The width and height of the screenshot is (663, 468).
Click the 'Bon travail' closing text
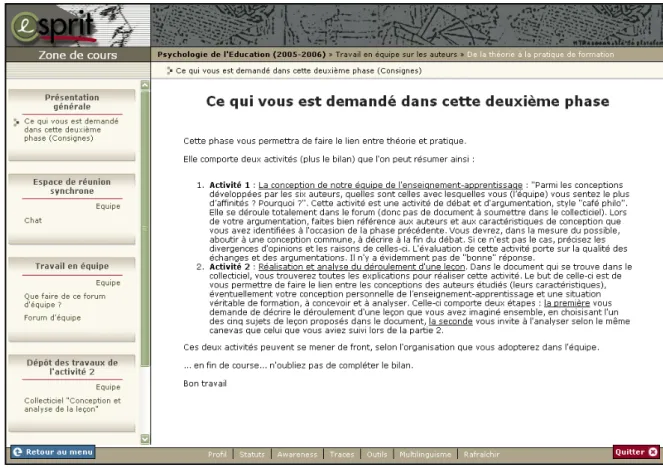click(x=205, y=383)
